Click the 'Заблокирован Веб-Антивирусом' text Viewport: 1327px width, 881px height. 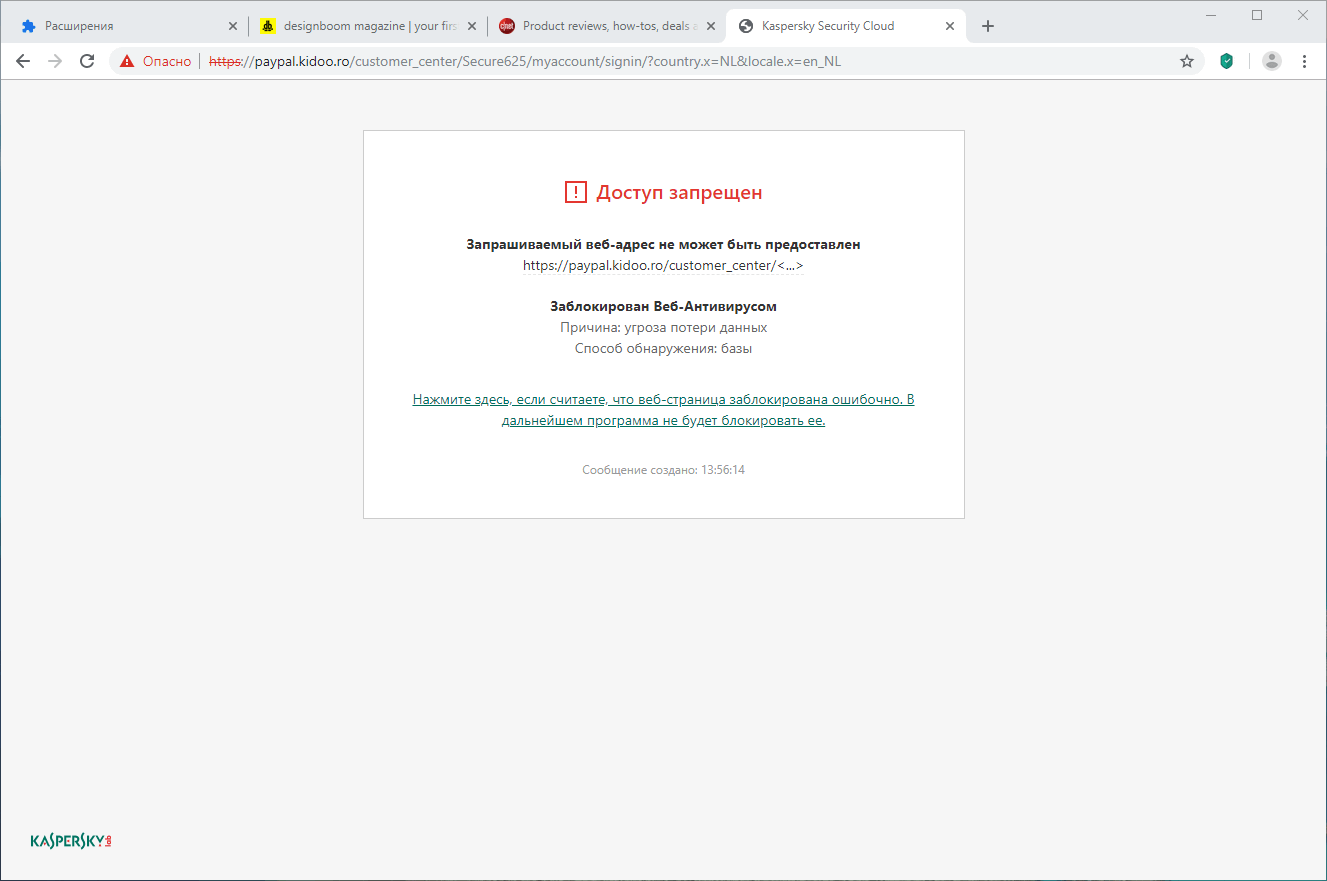[x=663, y=306]
